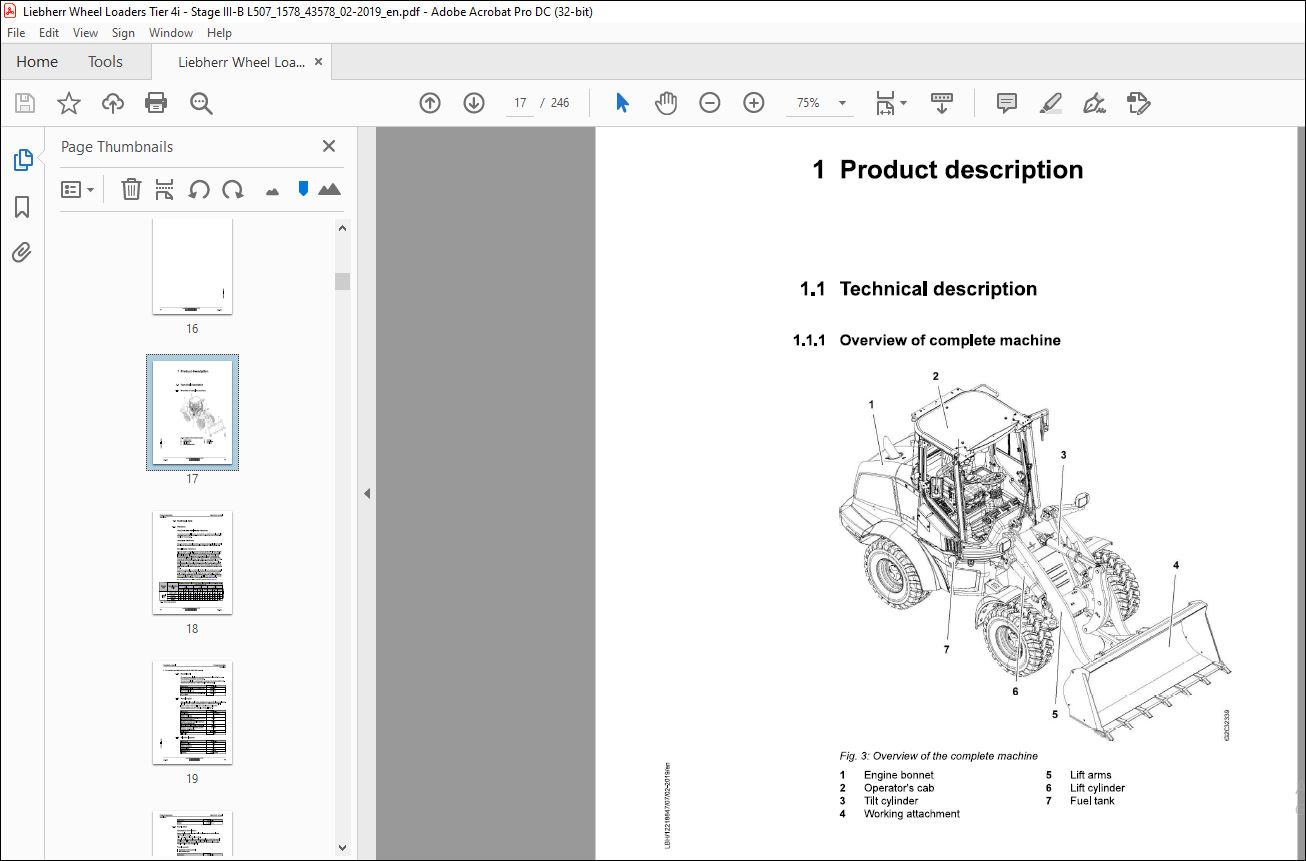Collapse the navigation pane with left arrow

pos(367,493)
